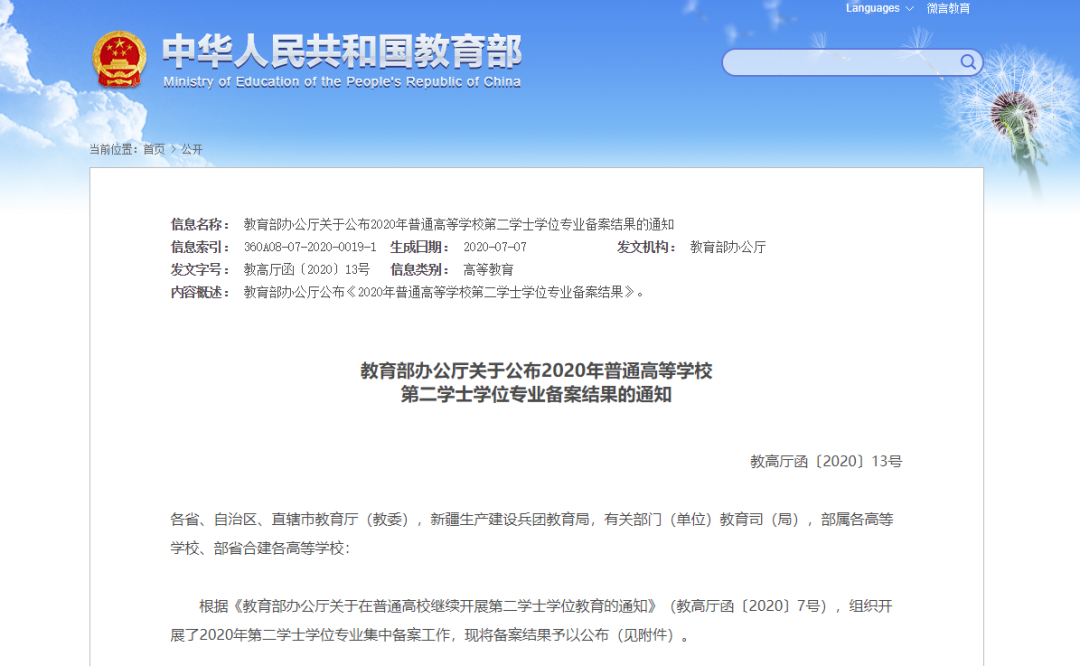
Task: Click the 中华人民共和国教育部 site title
Action: 341,50
